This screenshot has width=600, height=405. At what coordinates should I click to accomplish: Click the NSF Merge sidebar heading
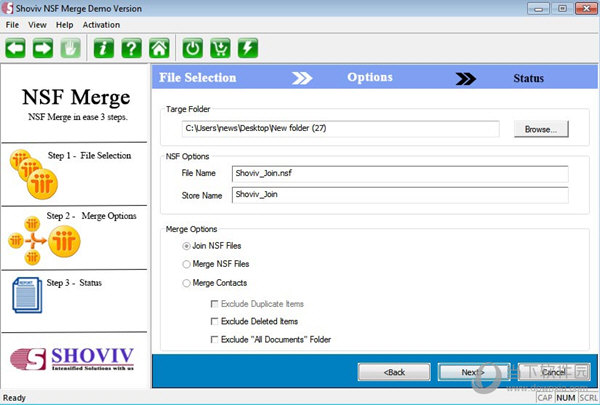[76, 97]
